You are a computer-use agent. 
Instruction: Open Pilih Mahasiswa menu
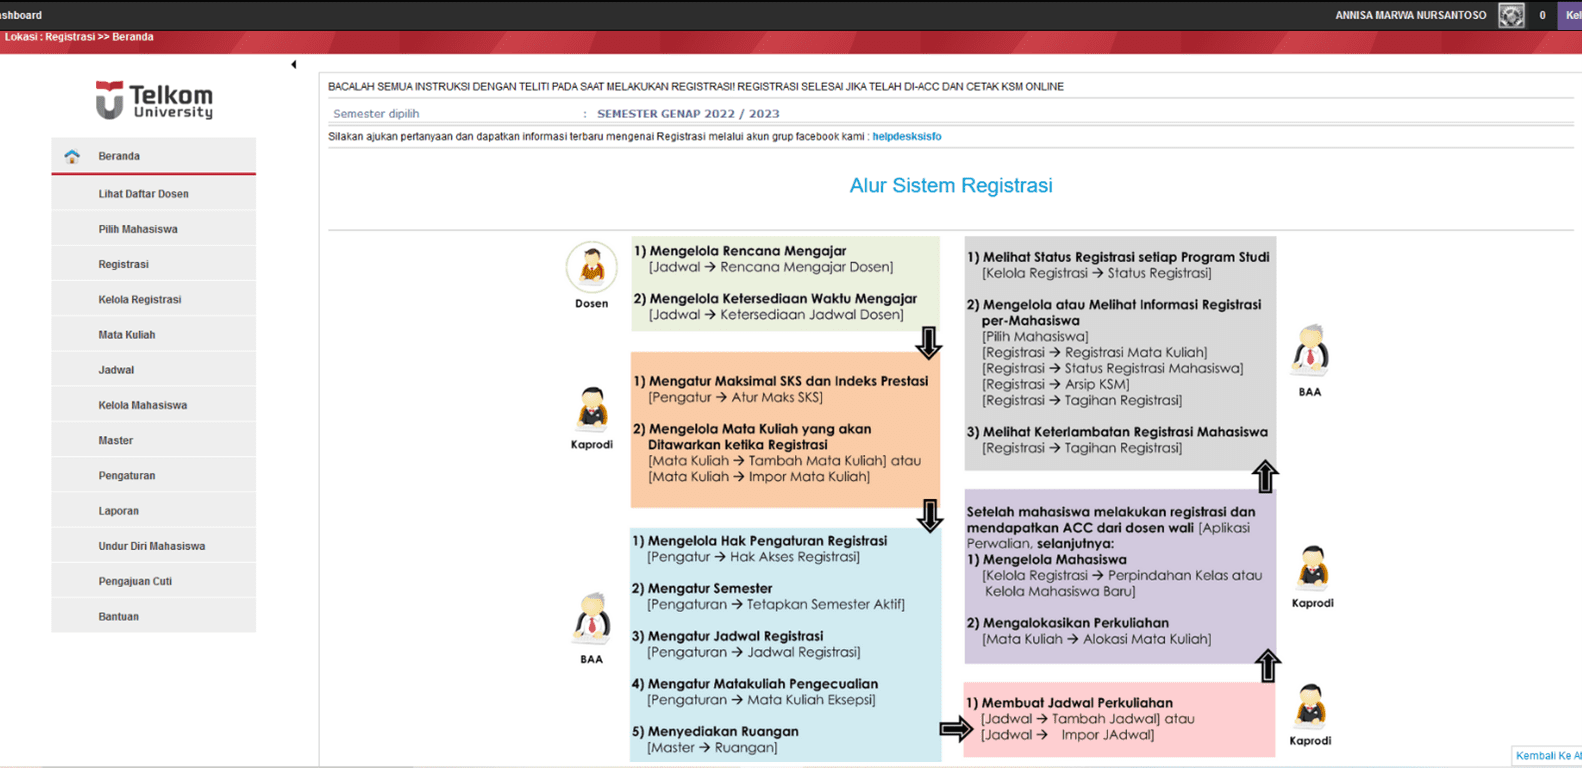tap(138, 229)
